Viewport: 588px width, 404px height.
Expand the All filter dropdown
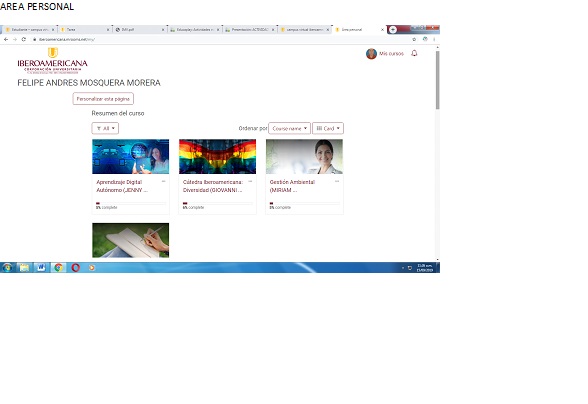(105, 128)
